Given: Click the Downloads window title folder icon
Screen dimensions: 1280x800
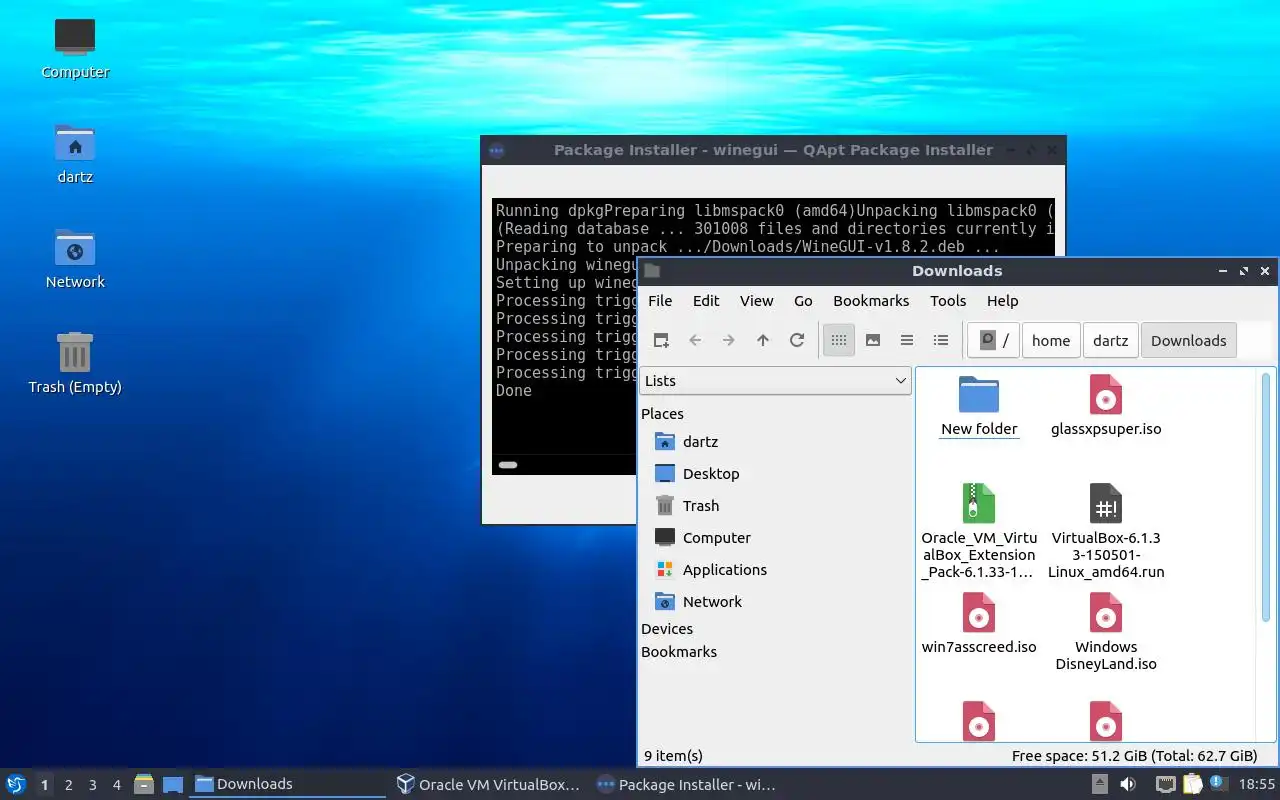Looking at the screenshot, I should 652,271.
